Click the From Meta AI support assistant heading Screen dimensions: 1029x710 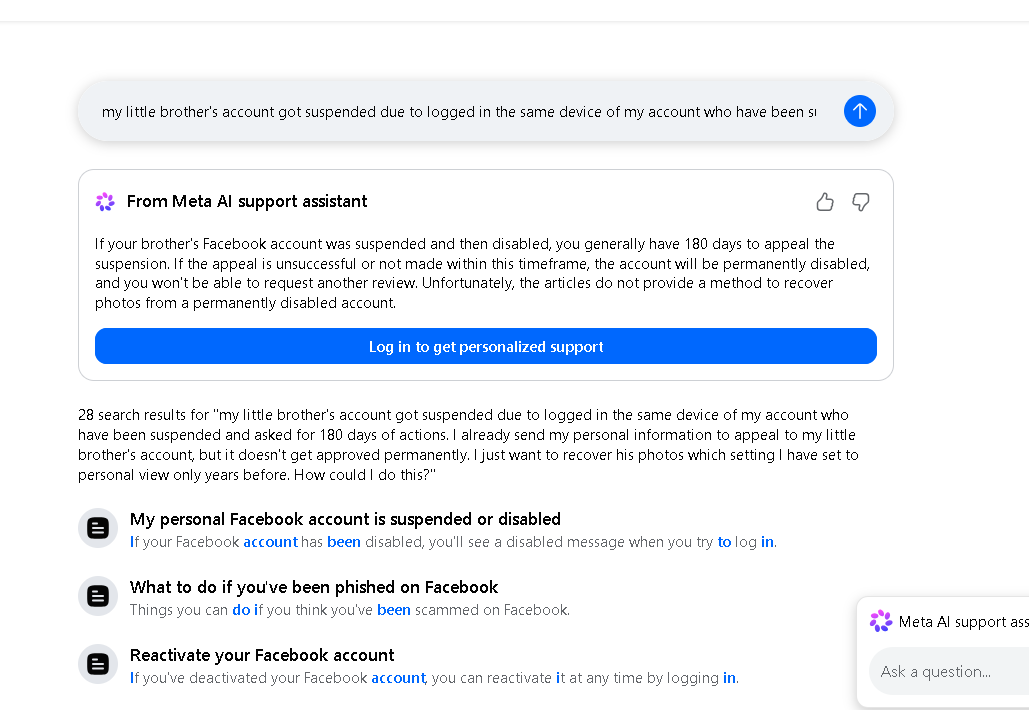point(247,201)
